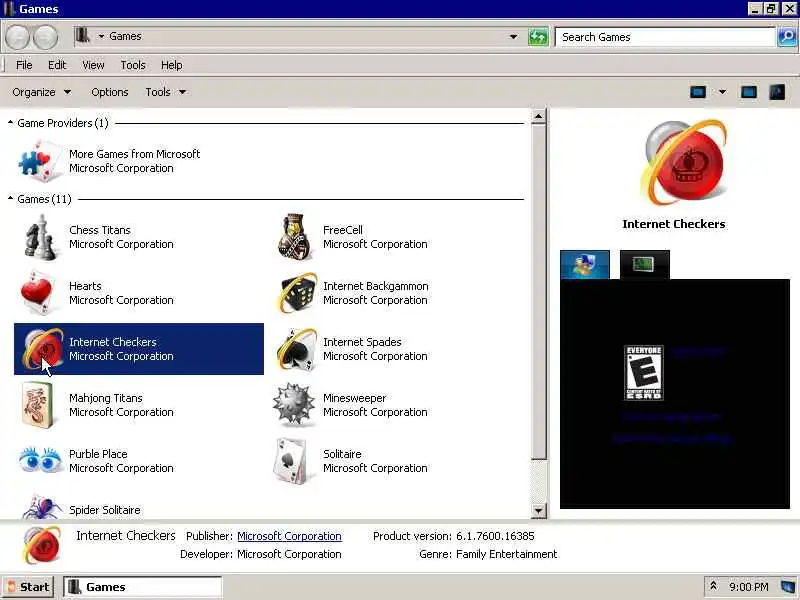Open the location dropdown arrow before Games
The width and height of the screenshot is (800, 600).
click(101, 36)
